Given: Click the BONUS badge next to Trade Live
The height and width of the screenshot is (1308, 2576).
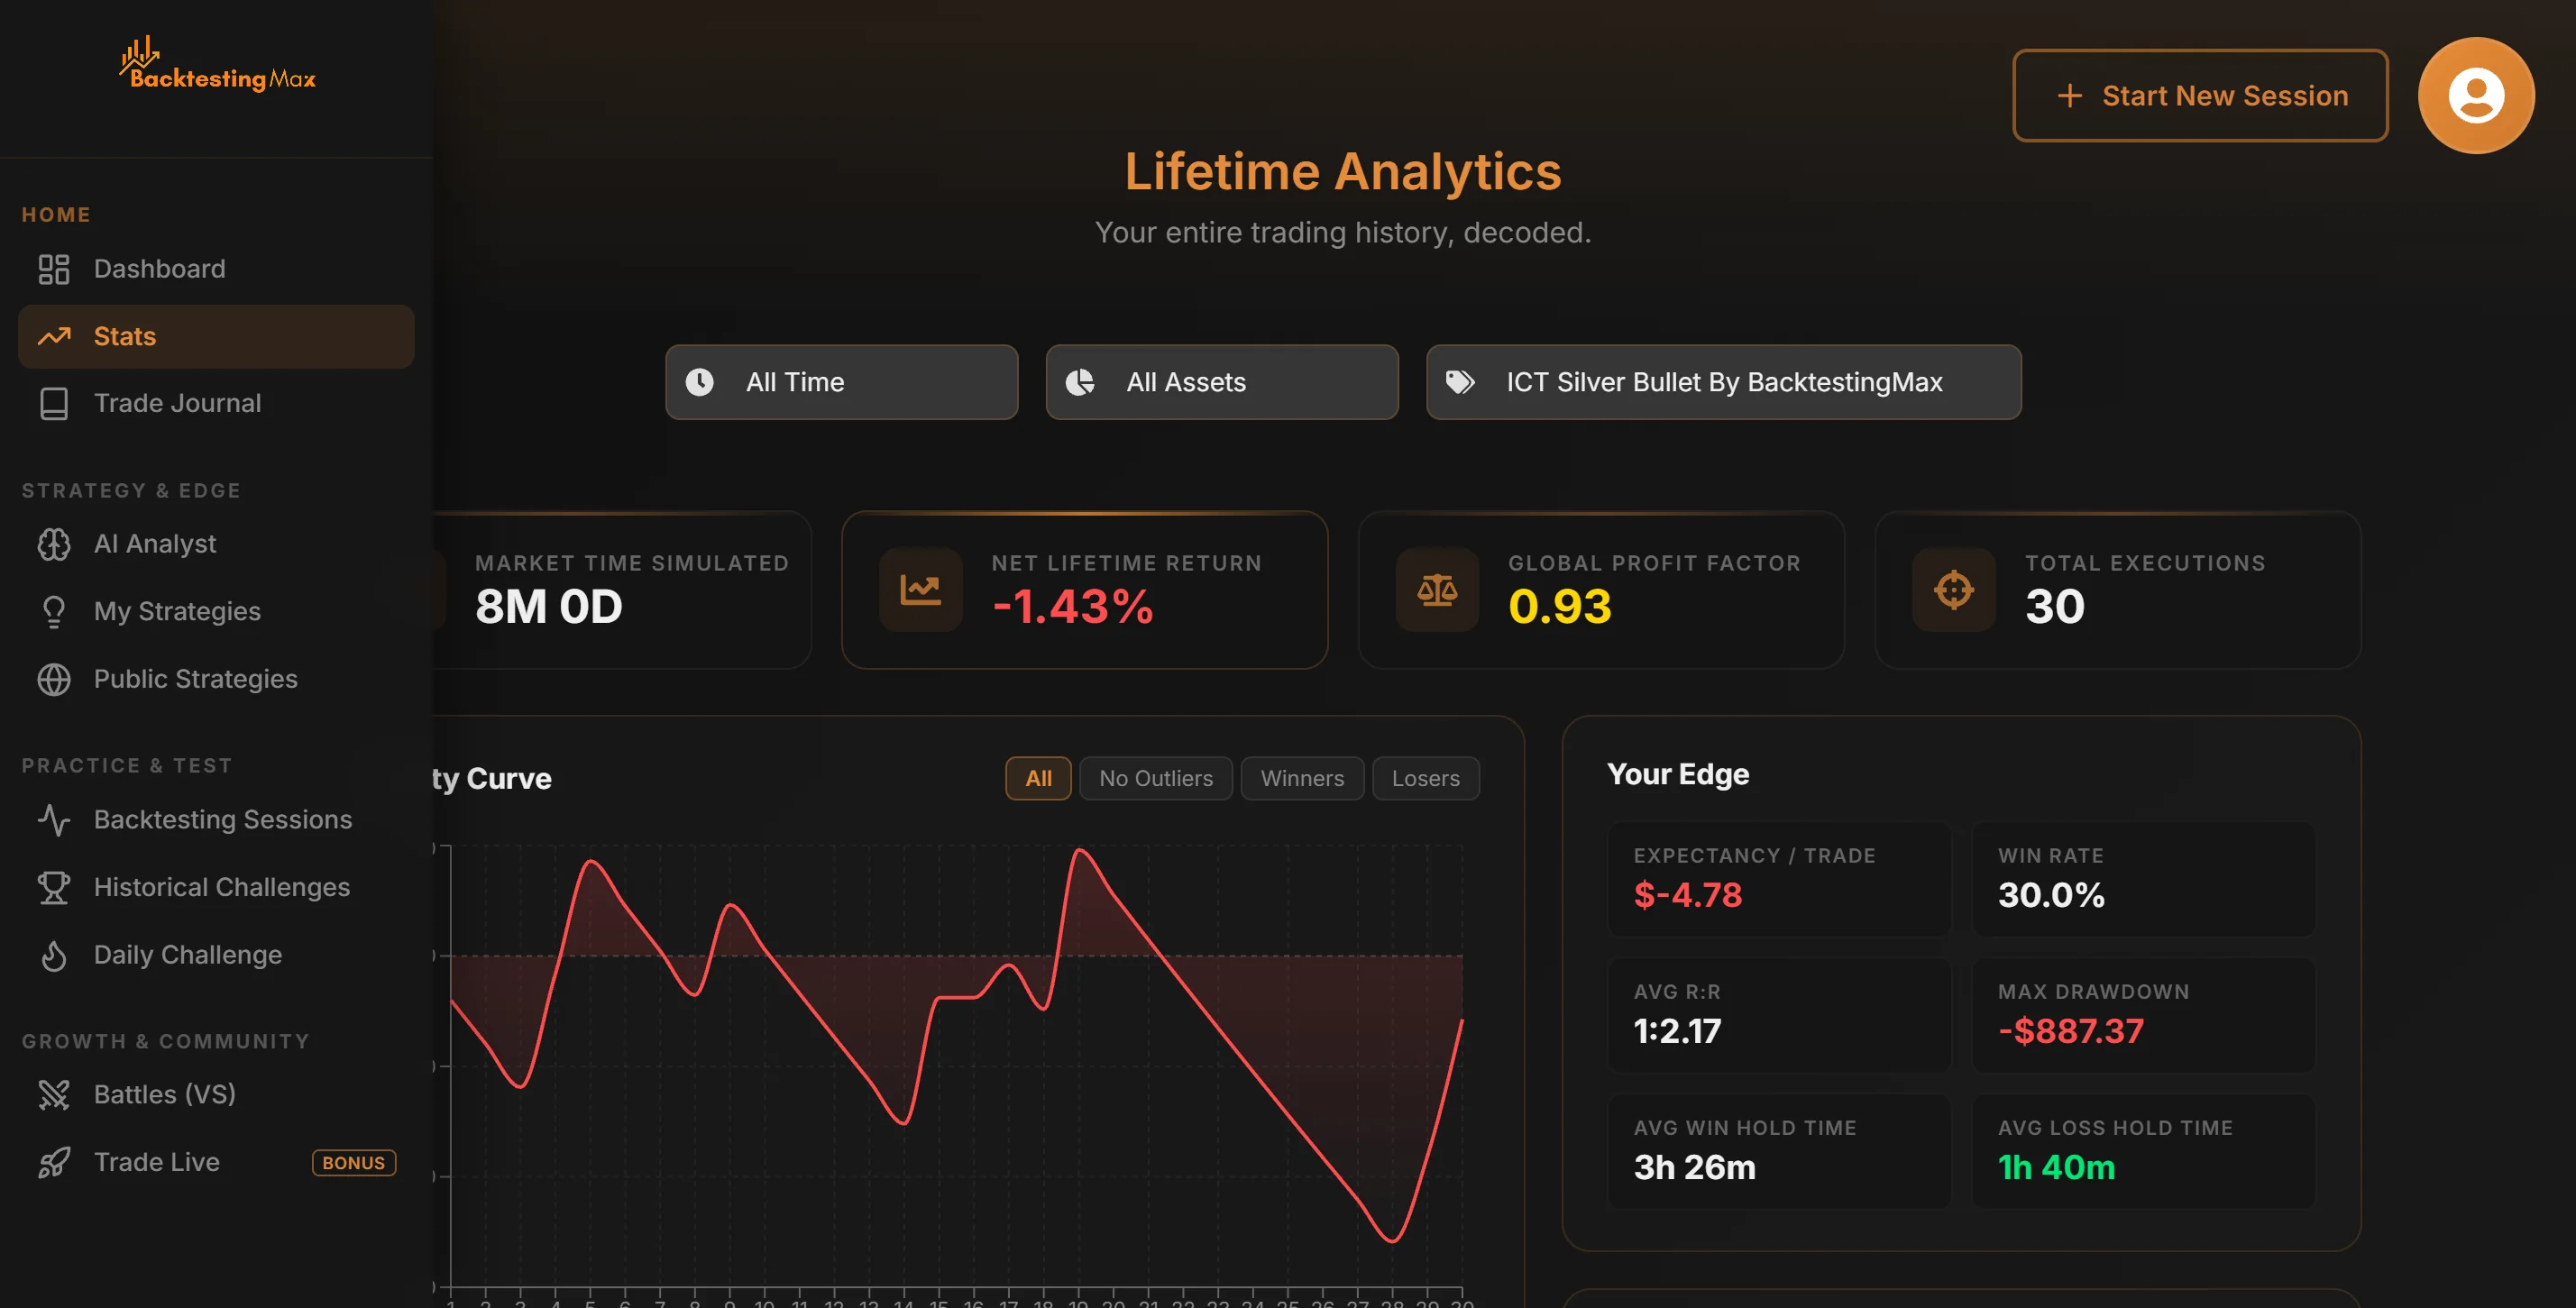Looking at the screenshot, I should pos(354,1163).
